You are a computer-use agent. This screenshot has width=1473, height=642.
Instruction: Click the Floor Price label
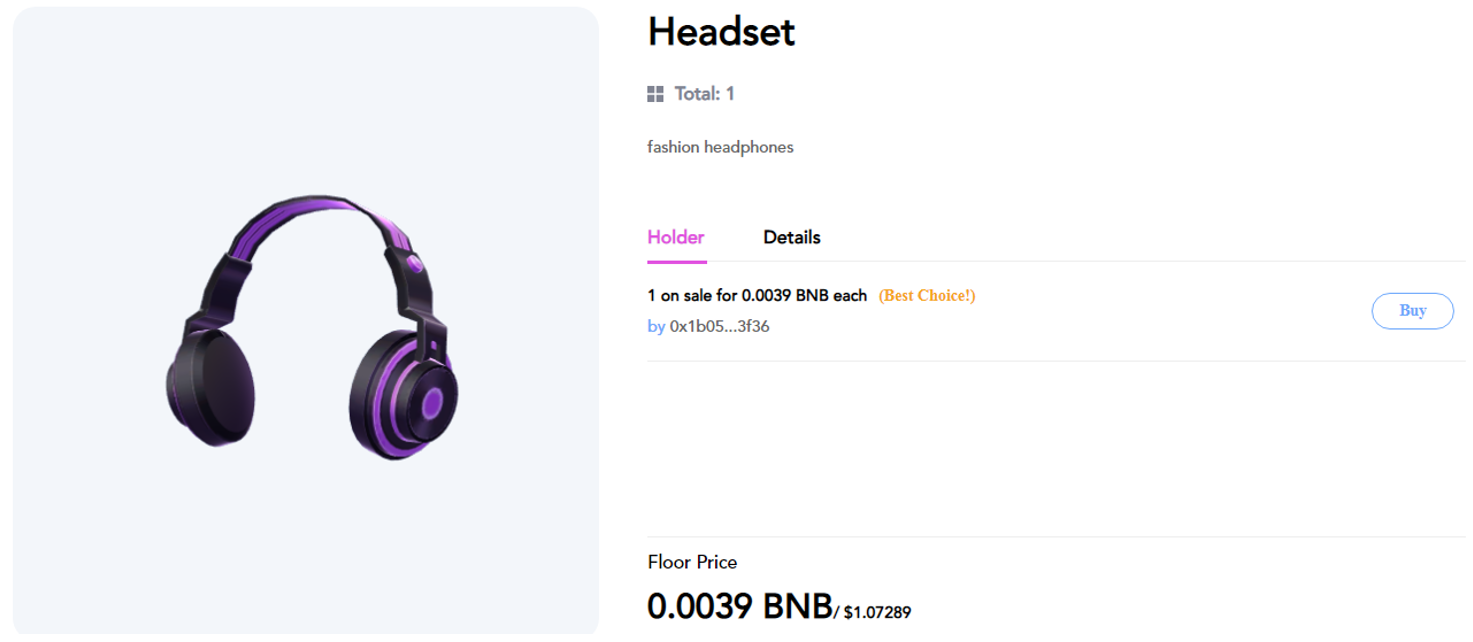point(692,562)
